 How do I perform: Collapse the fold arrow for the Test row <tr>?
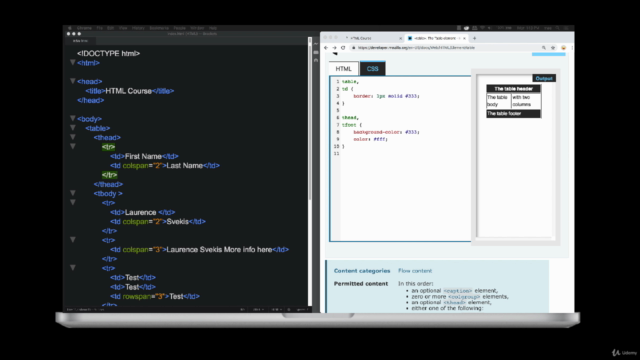point(73,268)
